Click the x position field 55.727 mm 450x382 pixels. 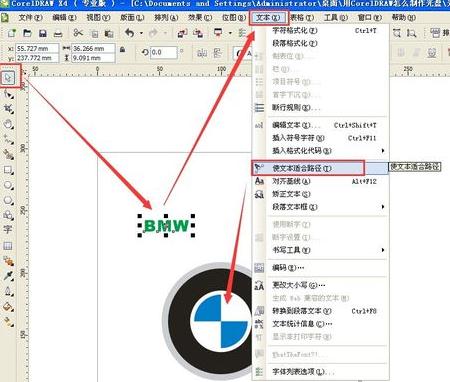[x=37, y=49]
